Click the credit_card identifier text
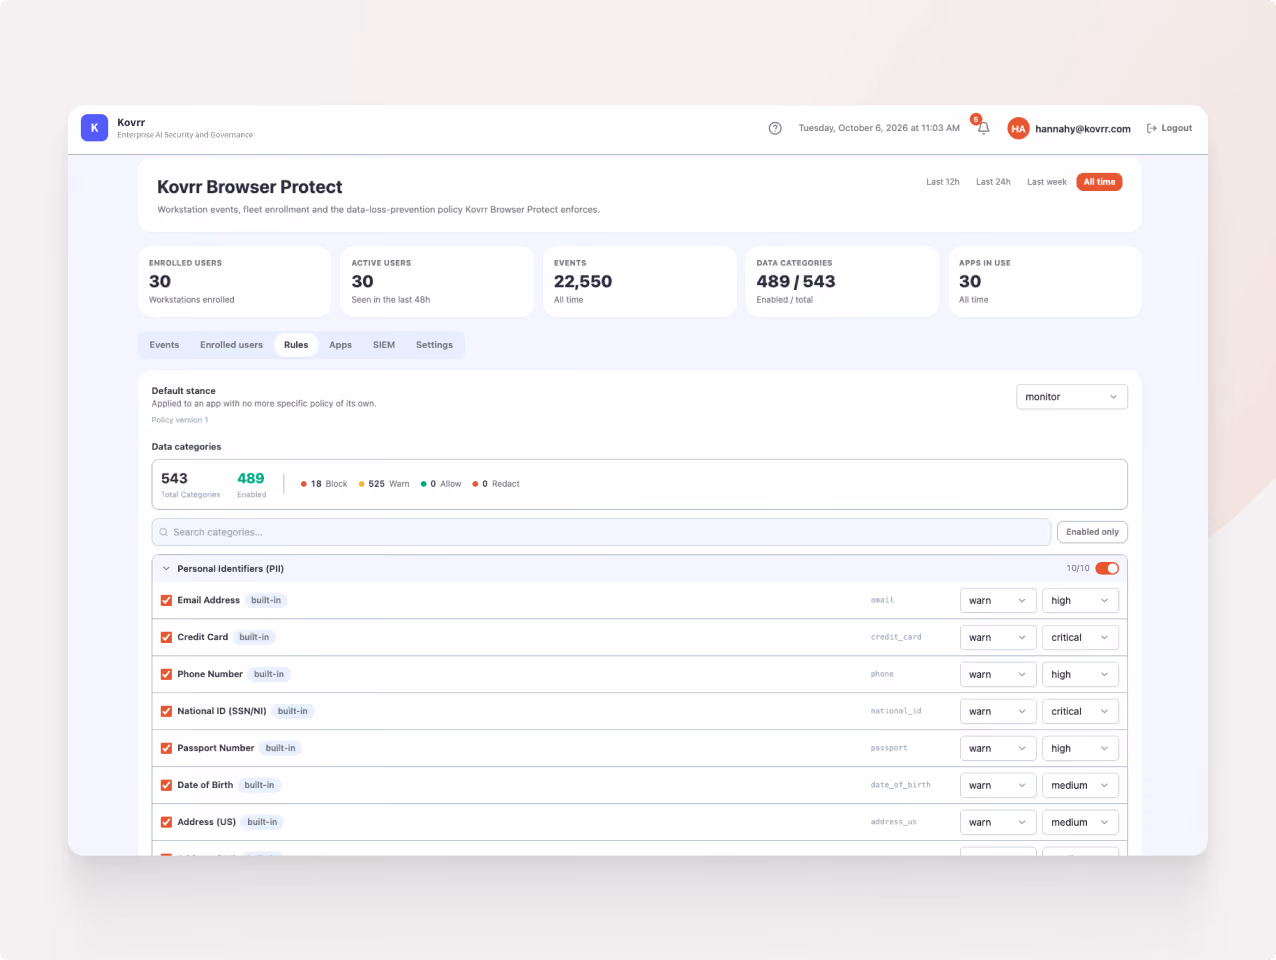Image resolution: width=1276 pixels, height=960 pixels. pyautogui.click(x=896, y=637)
